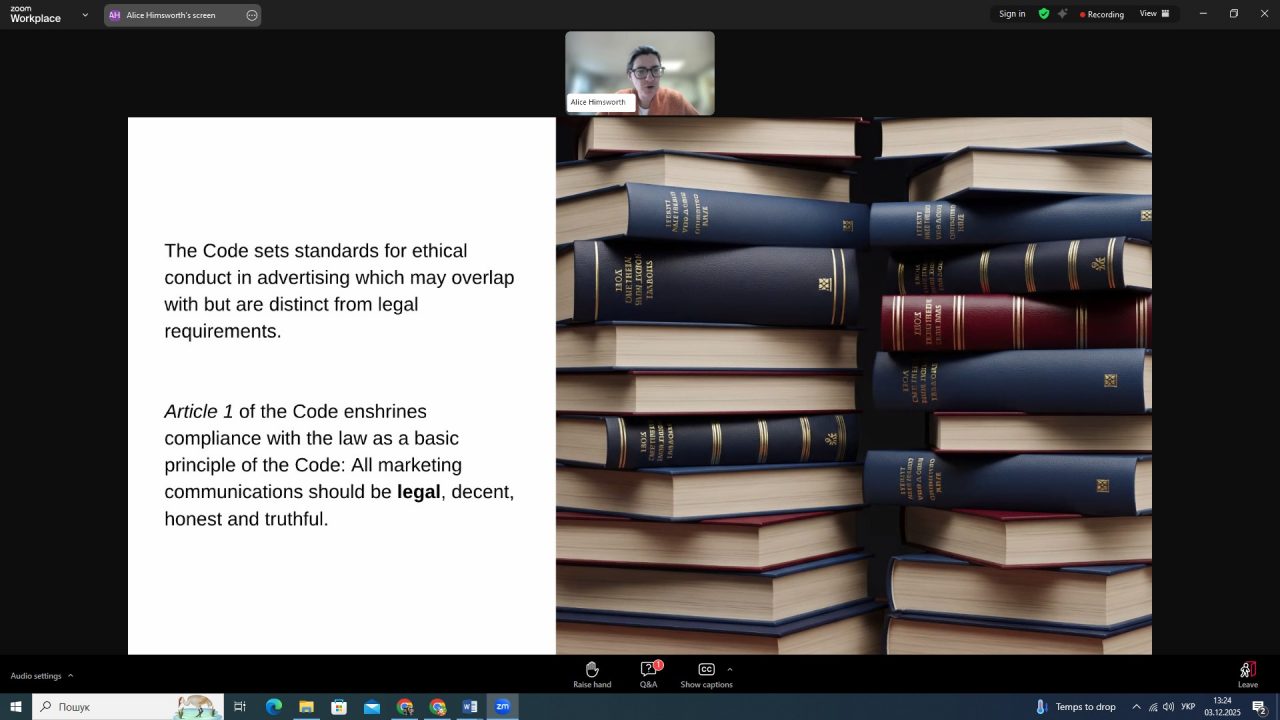Select Alice Himsworth's screen tab
The width and height of the screenshot is (1280, 720).
point(172,15)
